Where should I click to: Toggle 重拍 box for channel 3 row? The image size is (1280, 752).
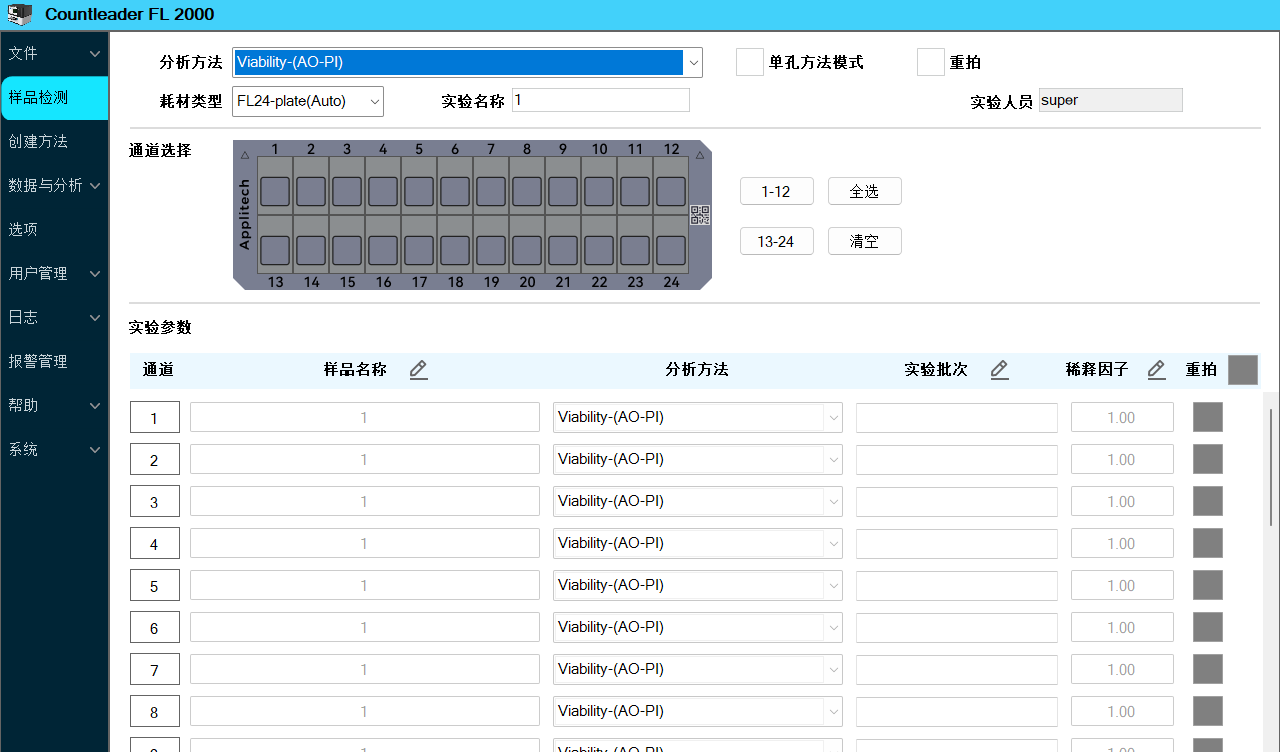click(x=1208, y=501)
